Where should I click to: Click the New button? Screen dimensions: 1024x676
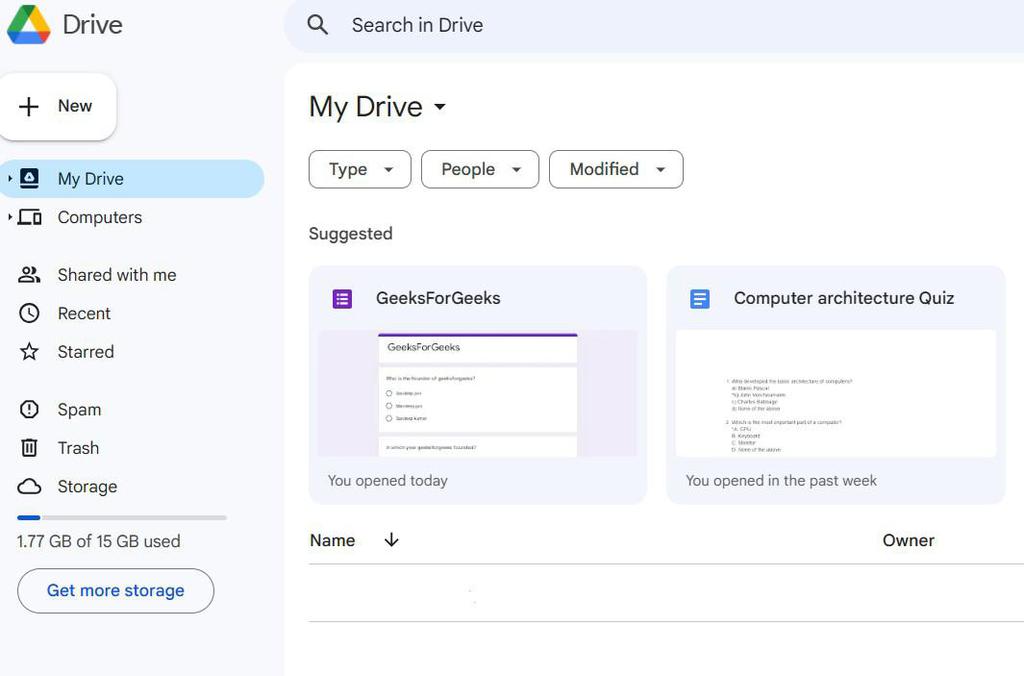(x=58, y=107)
